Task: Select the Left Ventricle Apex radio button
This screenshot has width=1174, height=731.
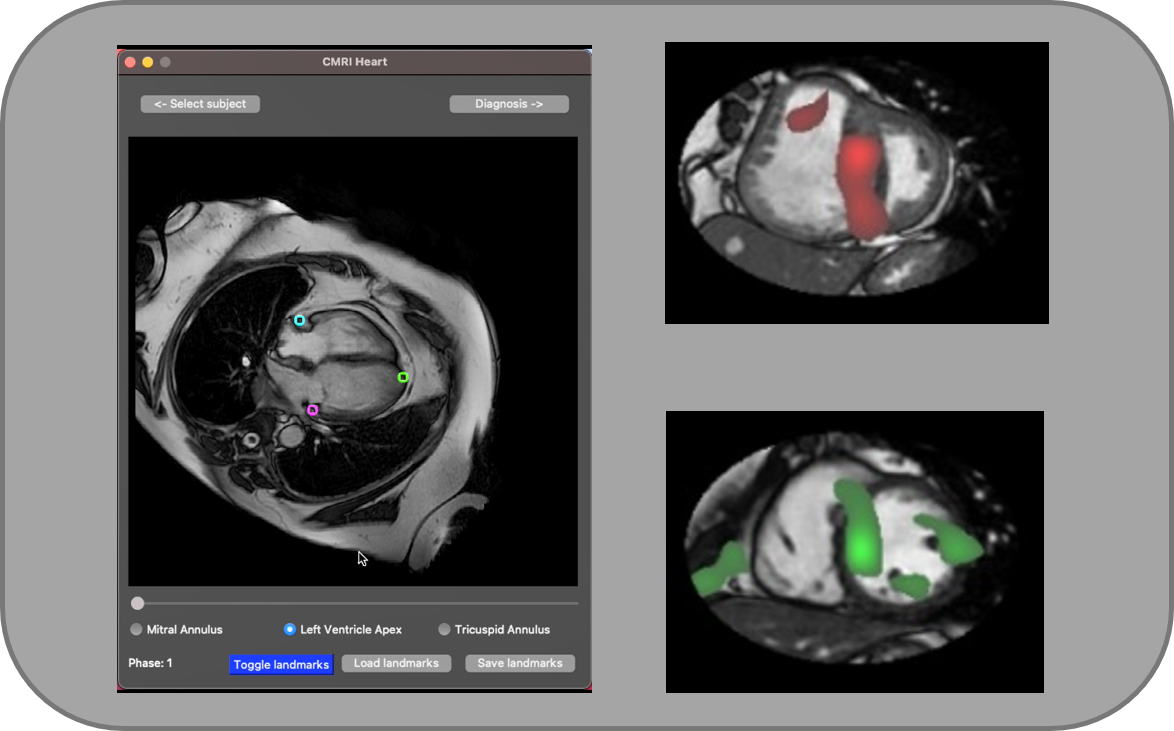Action: coord(289,629)
